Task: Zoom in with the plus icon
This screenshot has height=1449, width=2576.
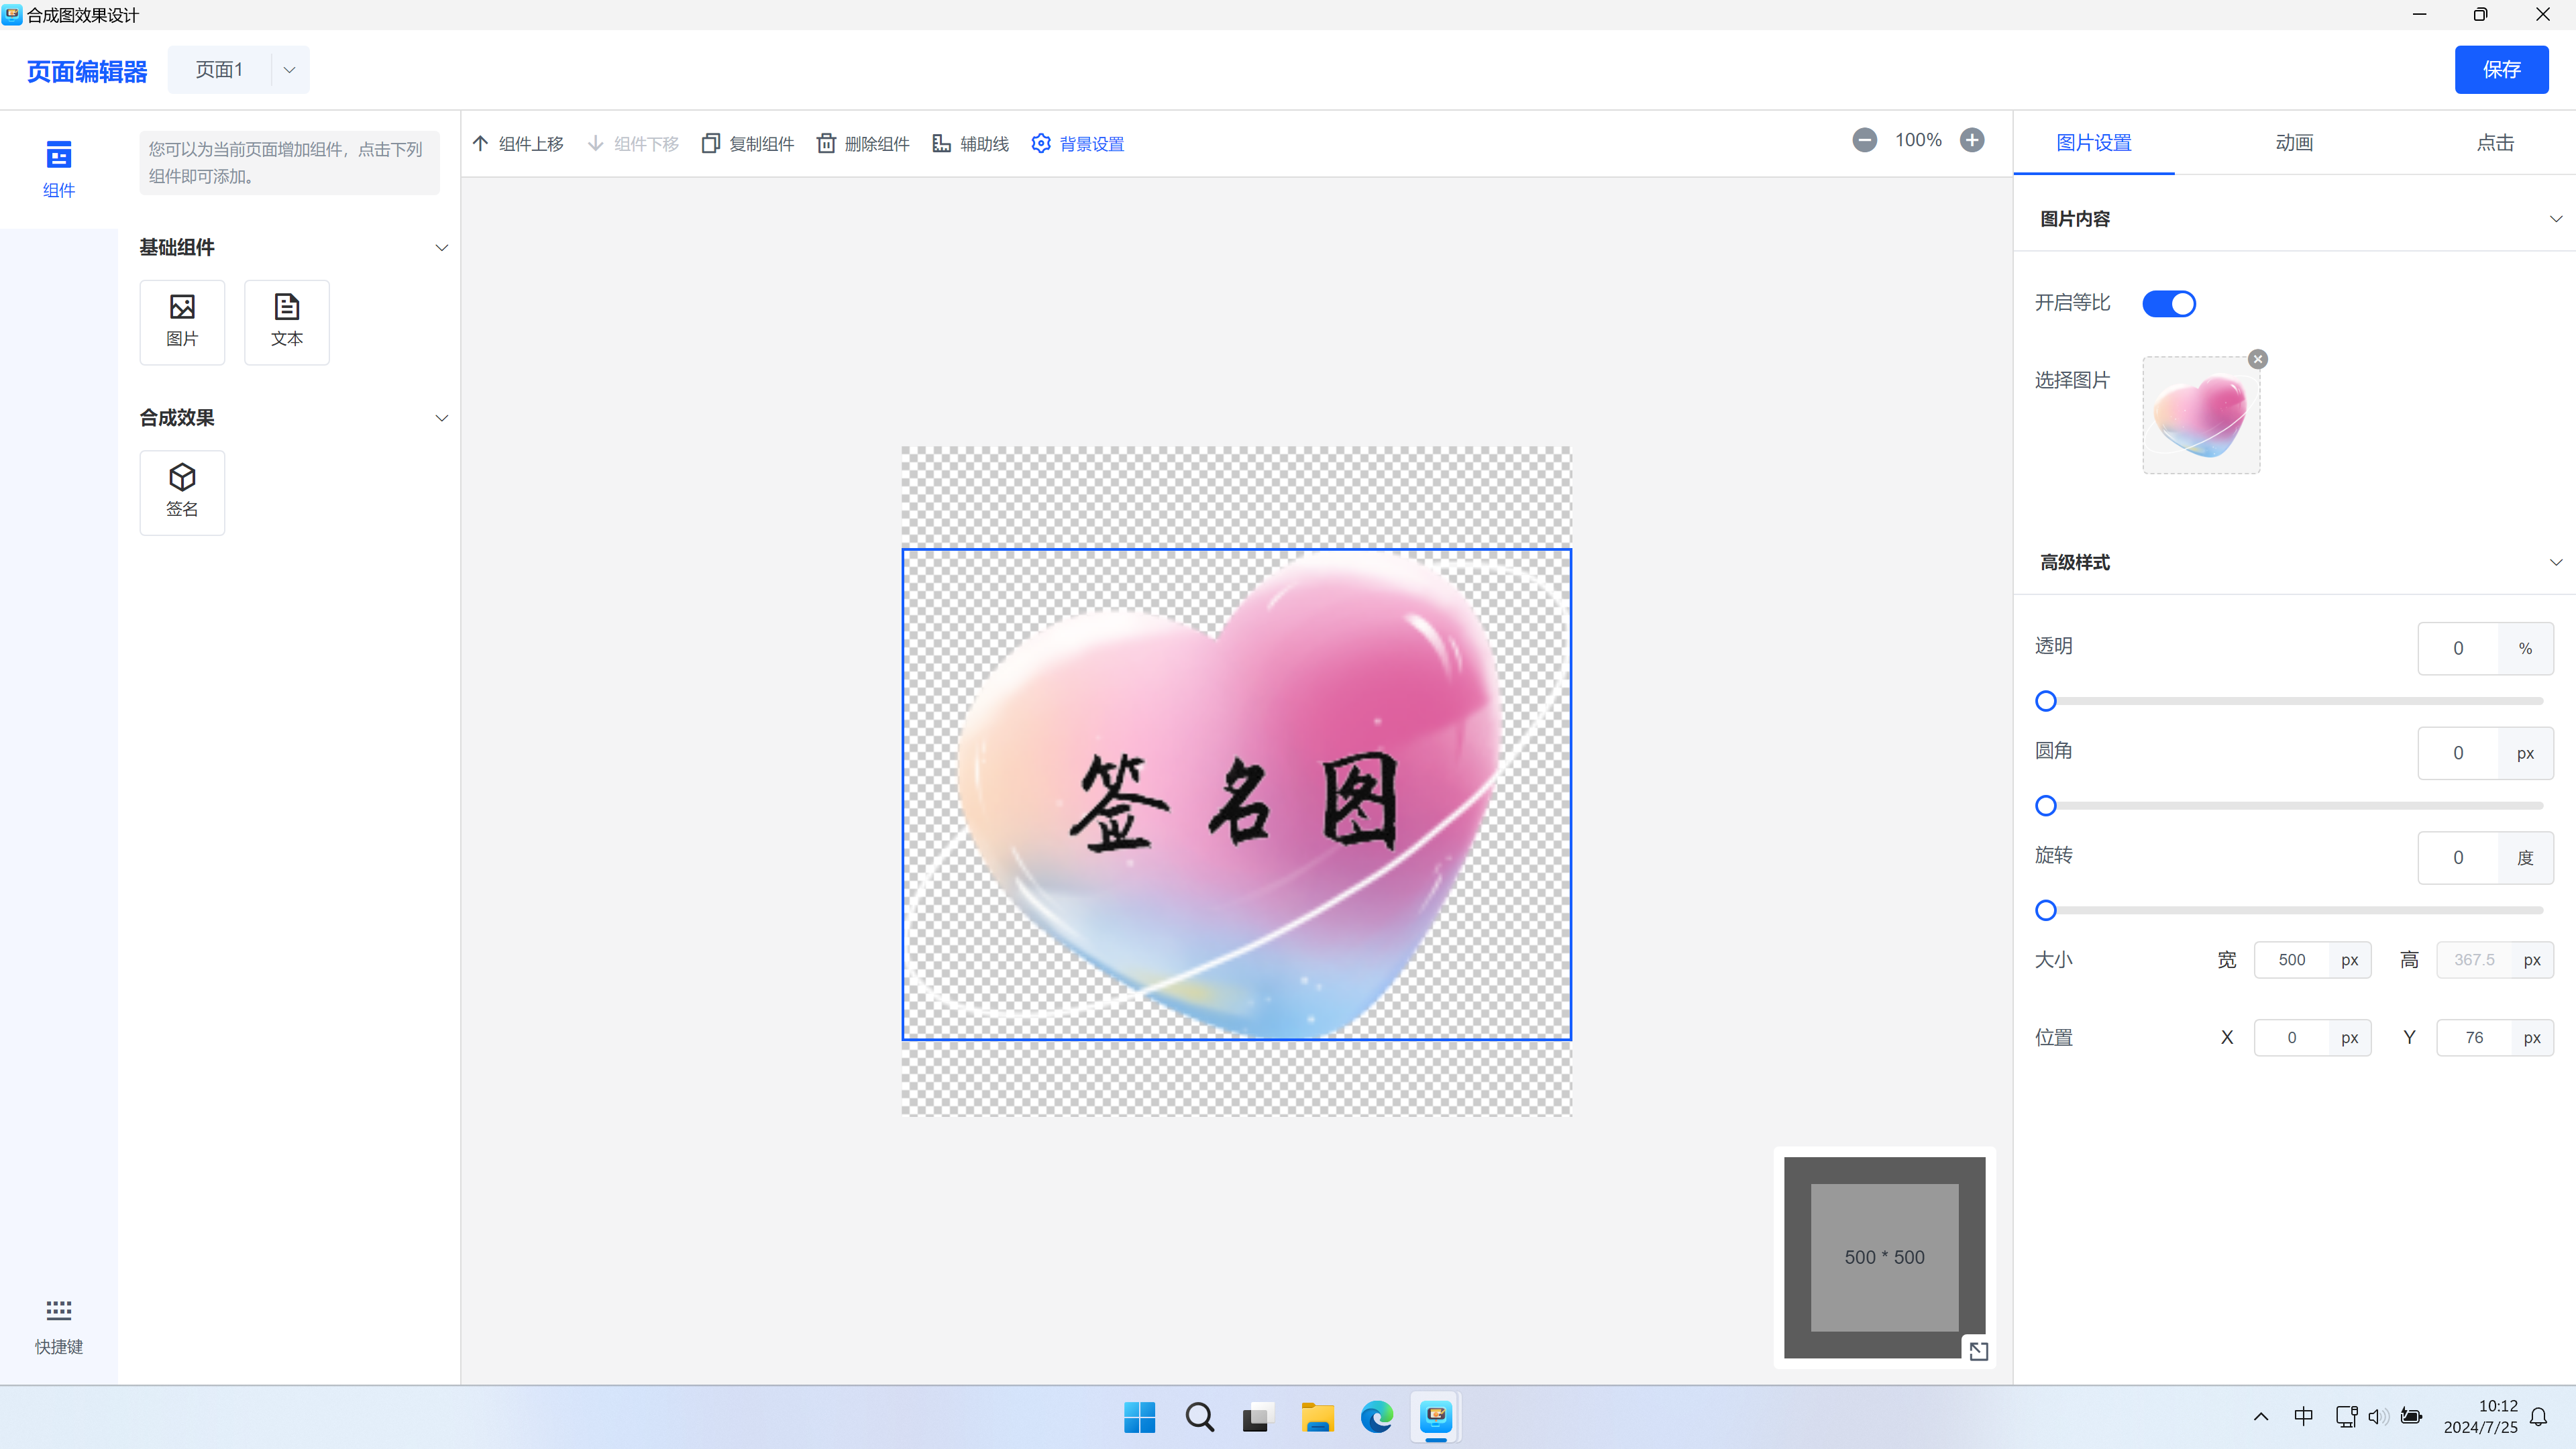Action: (1972, 140)
